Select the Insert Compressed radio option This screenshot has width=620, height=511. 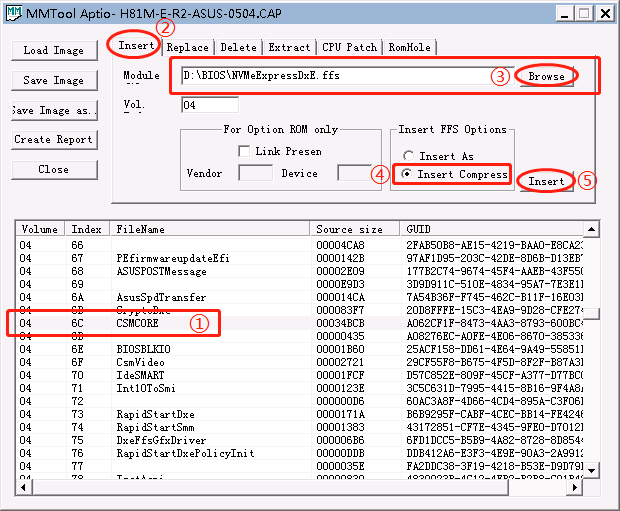pyautogui.click(x=406, y=174)
